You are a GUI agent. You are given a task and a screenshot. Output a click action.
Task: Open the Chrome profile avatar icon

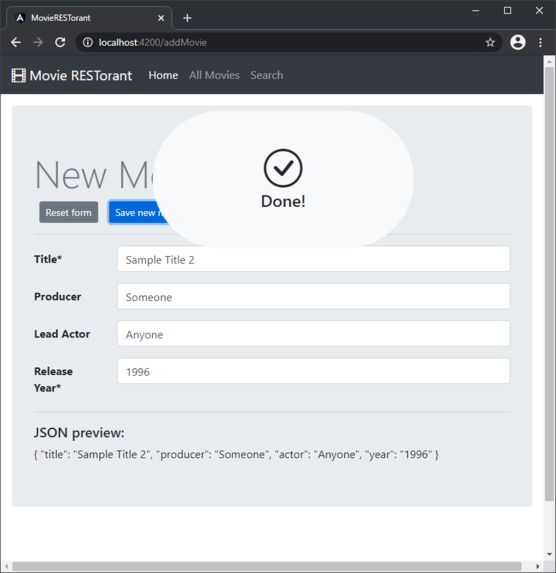click(x=518, y=42)
